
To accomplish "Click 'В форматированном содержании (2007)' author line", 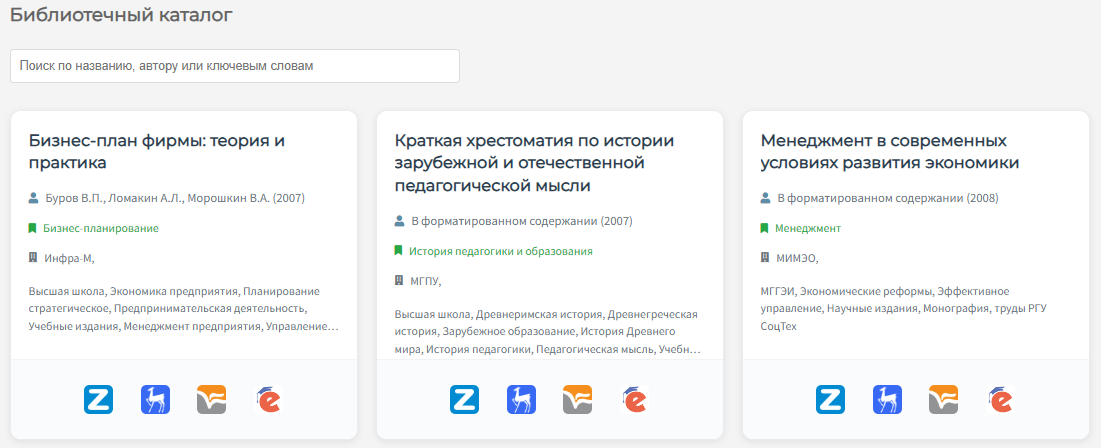I will [x=522, y=221].
